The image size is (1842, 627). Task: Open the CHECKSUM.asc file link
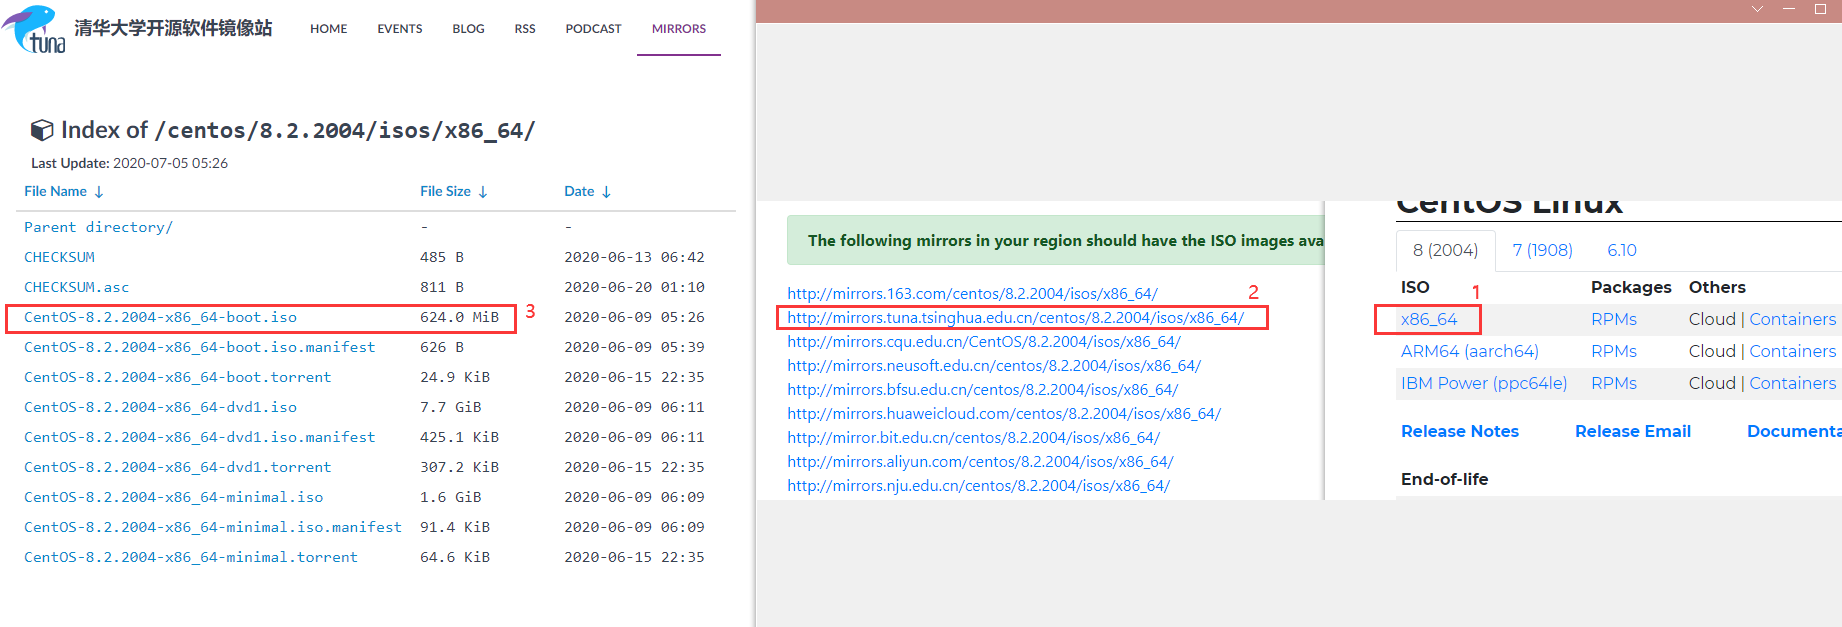(76, 287)
